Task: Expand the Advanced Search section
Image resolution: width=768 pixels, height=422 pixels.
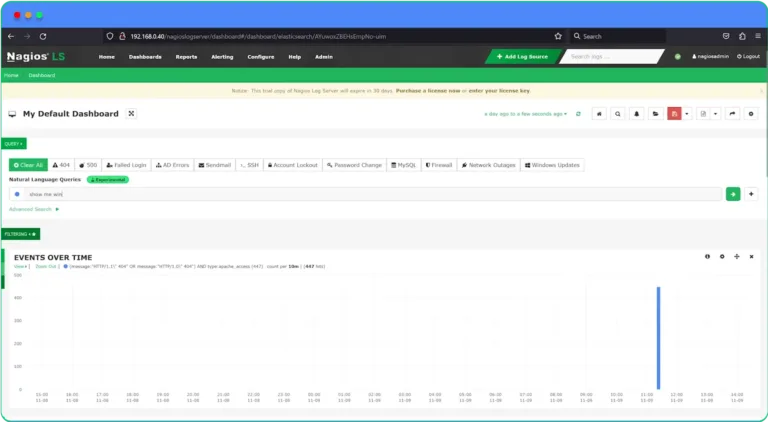Action: click(x=34, y=209)
